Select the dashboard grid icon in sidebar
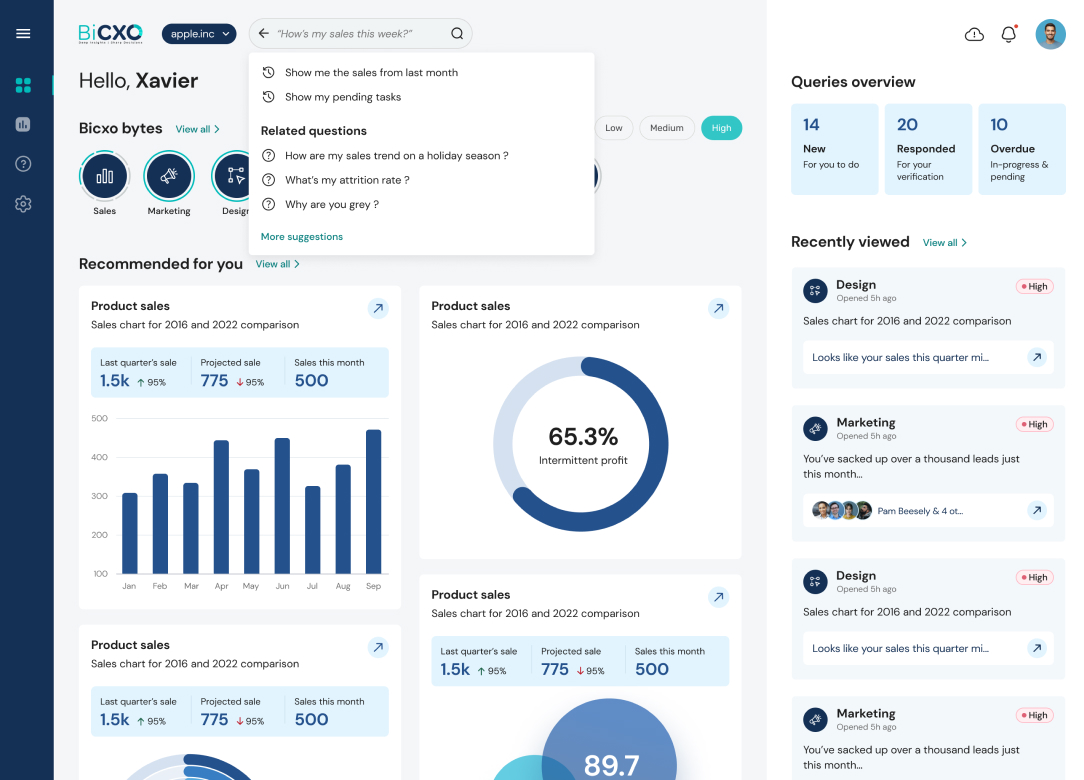The image size is (1084, 780). (23, 85)
